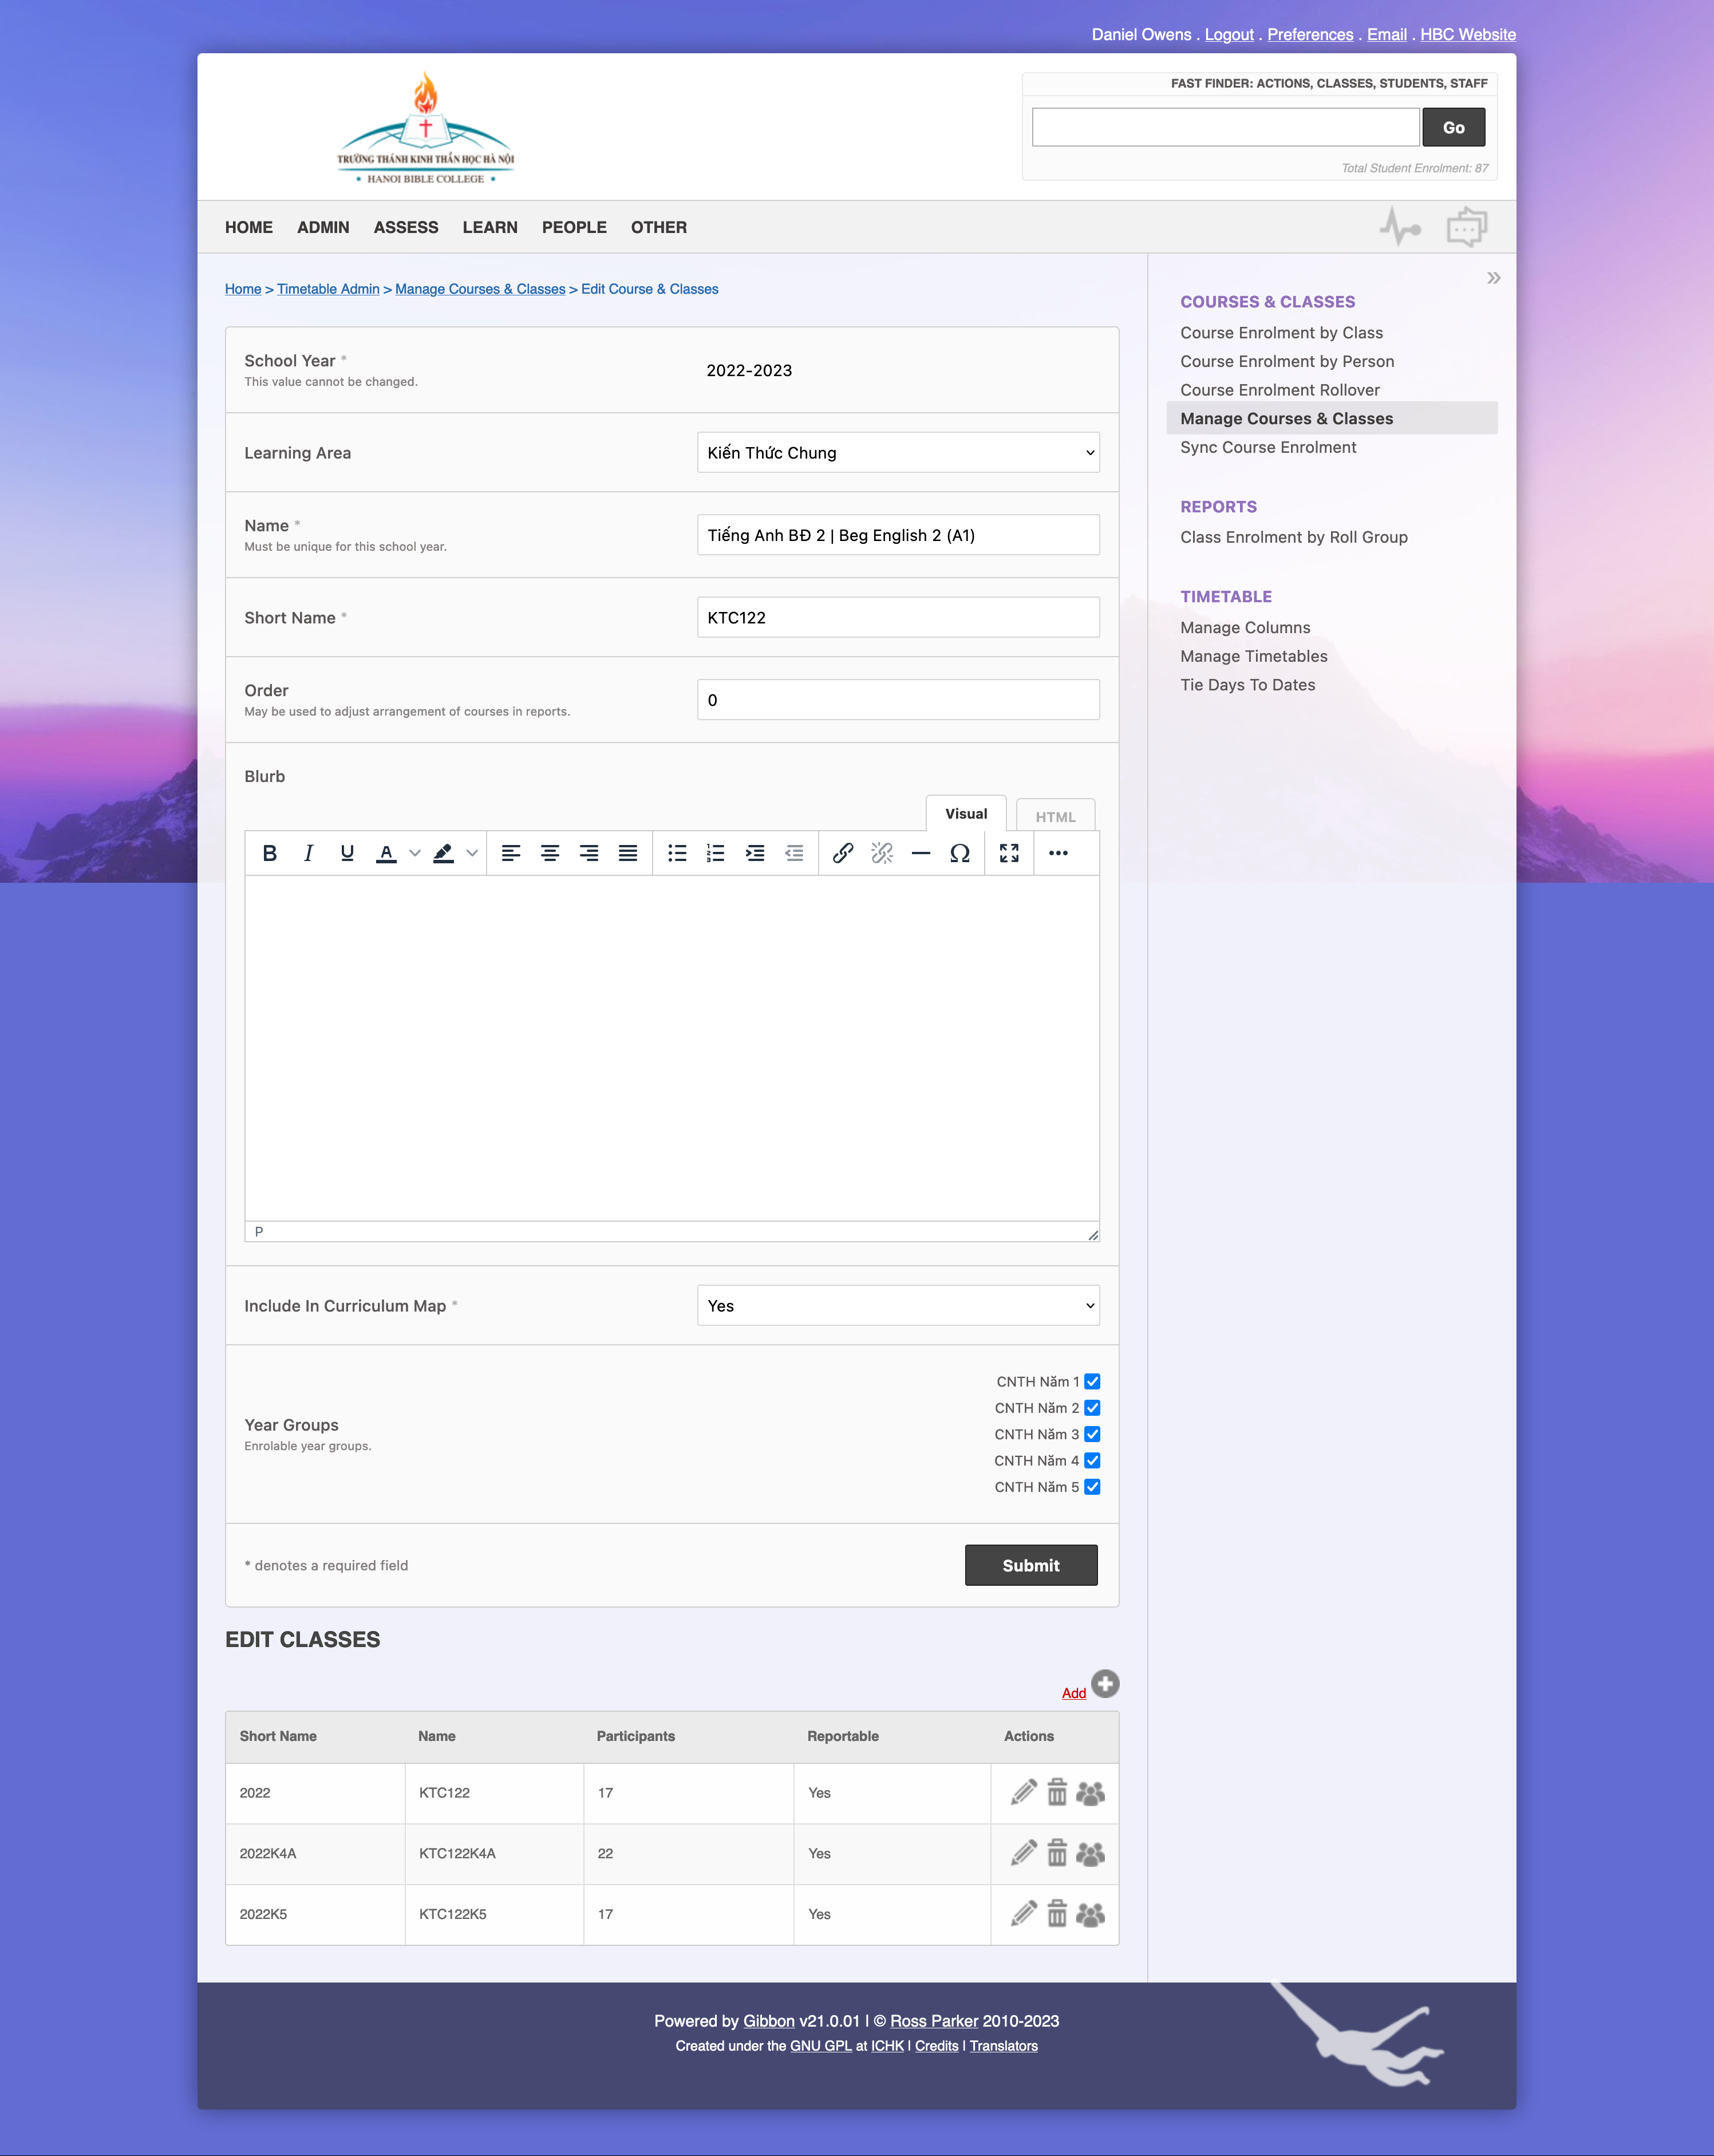Viewport: 1714px width, 2156px height.
Task: Focus the Fast Finder search field
Action: (1226, 127)
